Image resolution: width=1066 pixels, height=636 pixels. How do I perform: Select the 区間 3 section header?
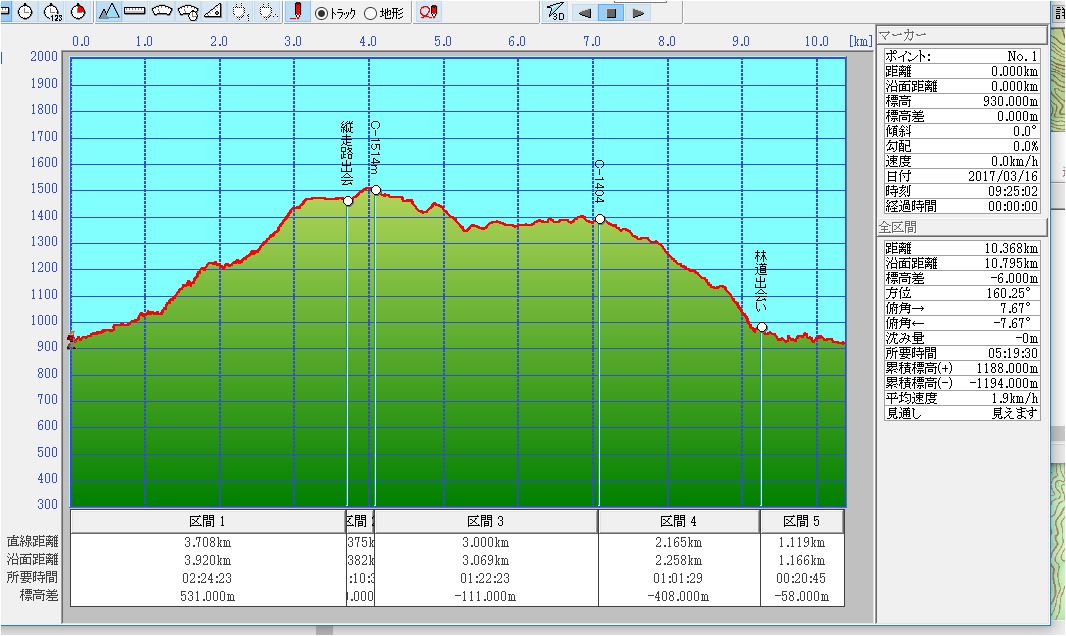[485, 521]
